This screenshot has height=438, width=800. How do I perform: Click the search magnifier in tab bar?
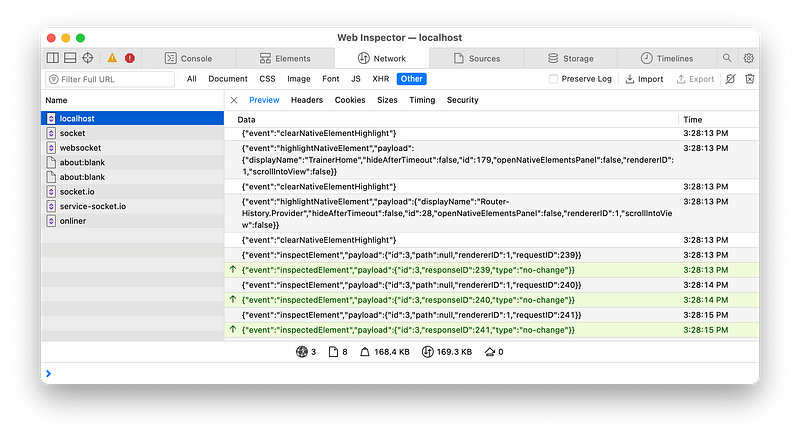pos(727,59)
